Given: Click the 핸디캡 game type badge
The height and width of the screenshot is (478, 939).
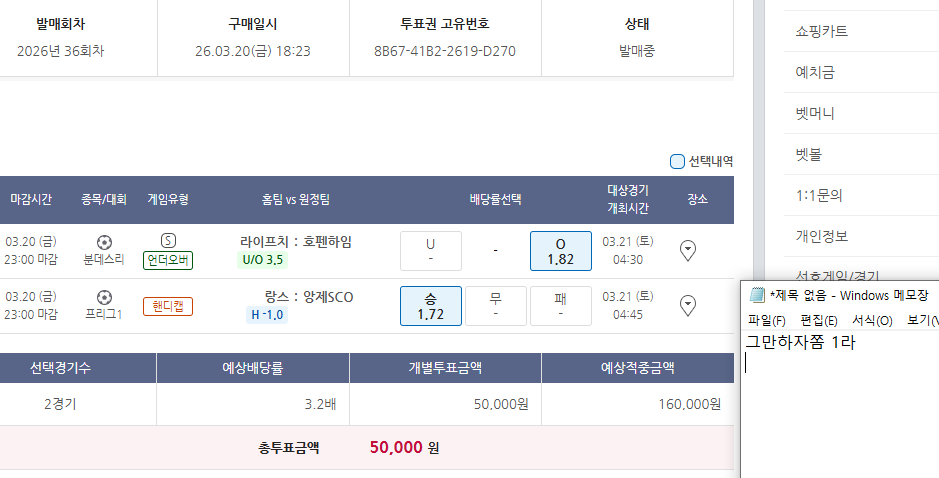Looking at the screenshot, I should [x=168, y=306].
